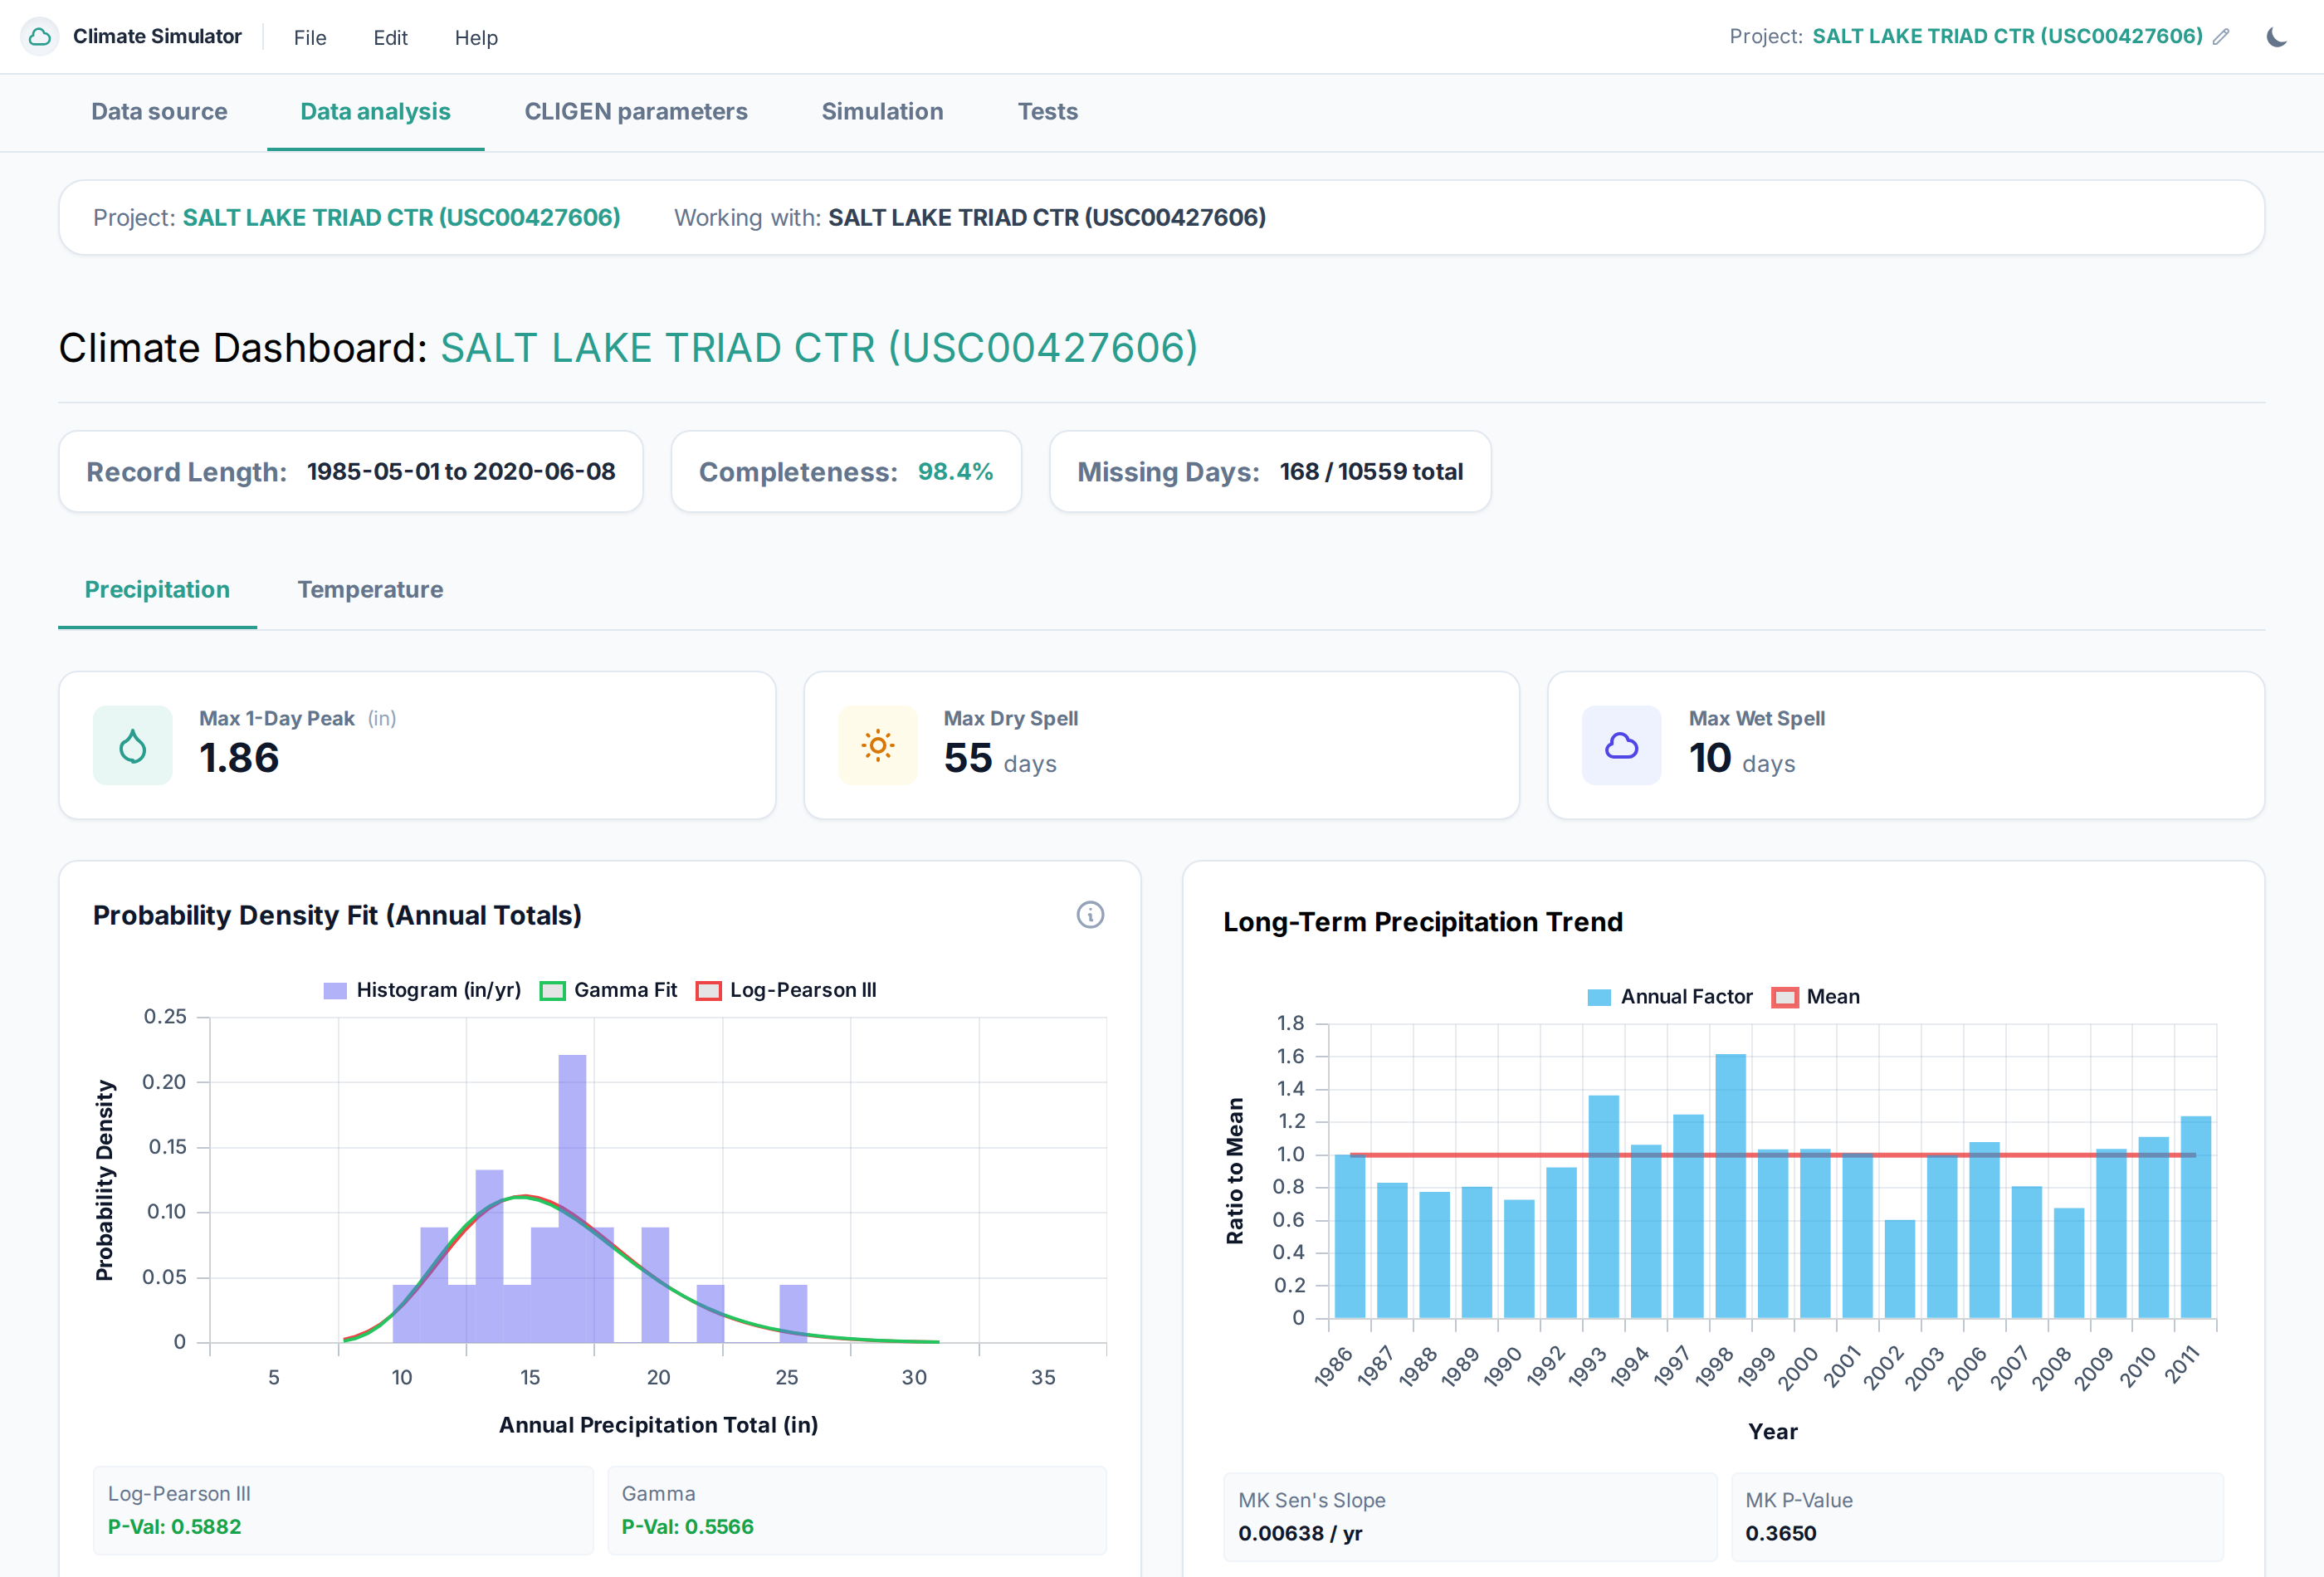
Task: Click the 1998 bar in the precipitation trend chart
Action: pyautogui.click(x=1730, y=1186)
